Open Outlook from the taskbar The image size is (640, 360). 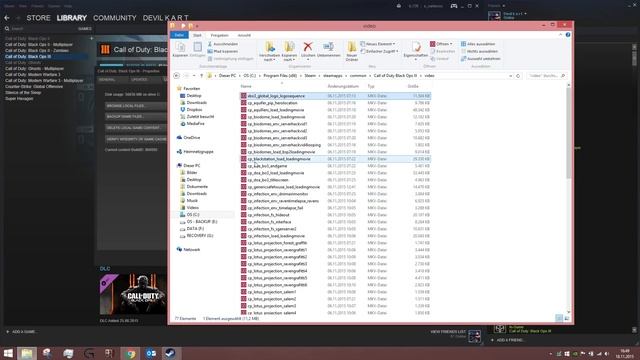click(x=151, y=353)
